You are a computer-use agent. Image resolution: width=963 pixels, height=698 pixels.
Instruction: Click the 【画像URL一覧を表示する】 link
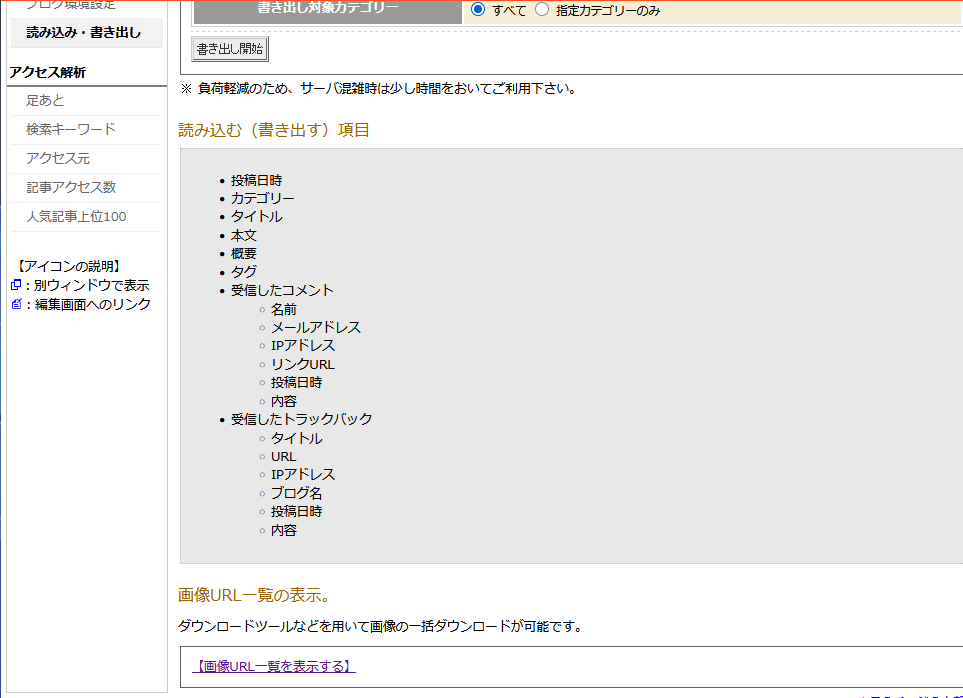(274, 666)
